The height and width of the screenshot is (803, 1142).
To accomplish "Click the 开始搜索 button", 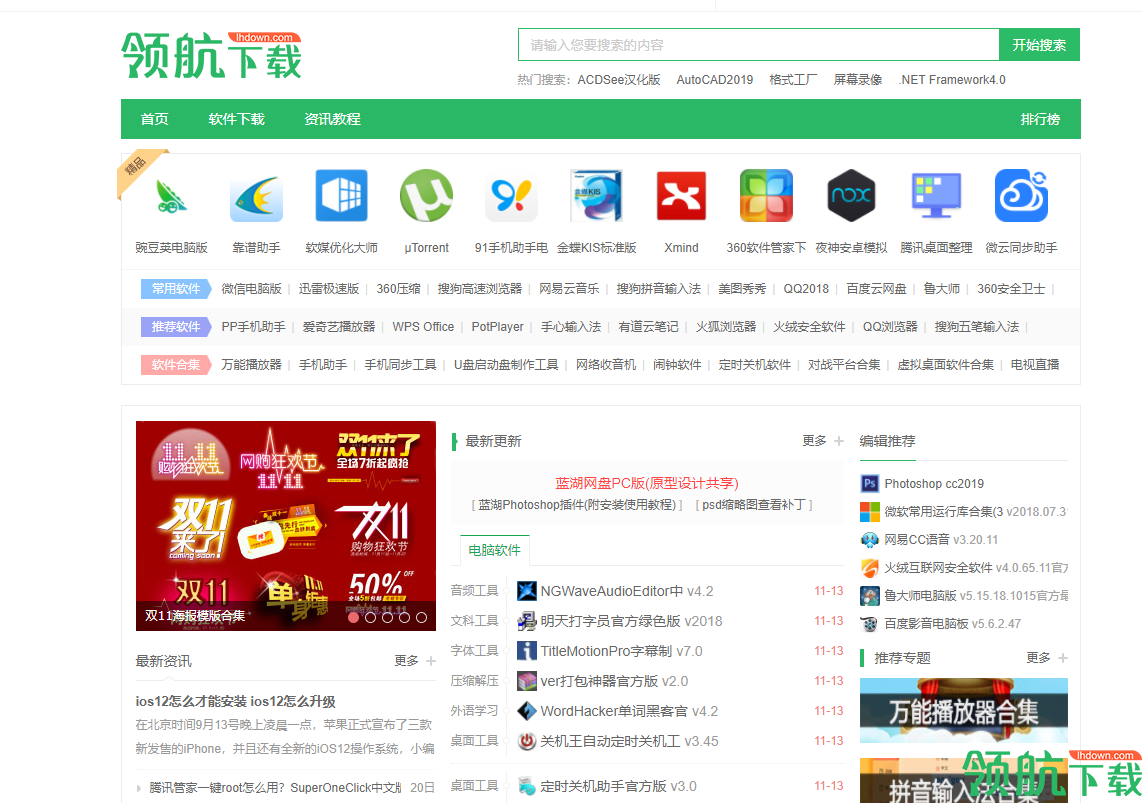I will [x=1039, y=44].
